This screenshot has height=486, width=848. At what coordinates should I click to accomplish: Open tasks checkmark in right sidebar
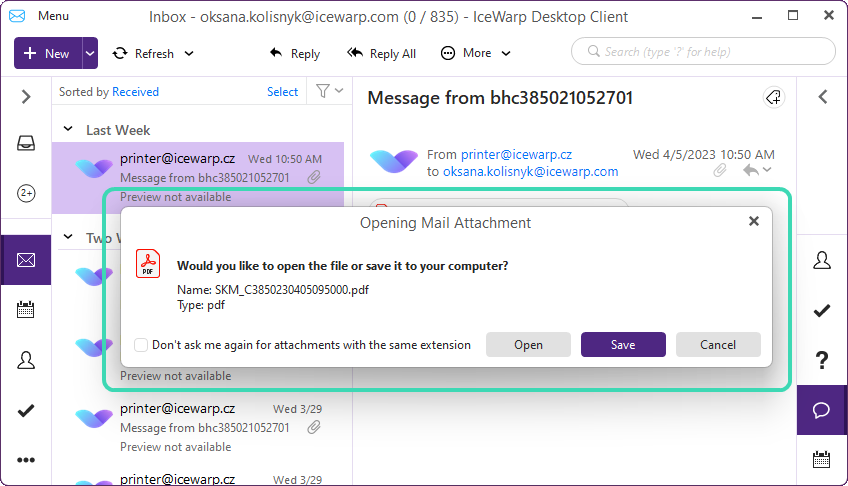(x=822, y=310)
